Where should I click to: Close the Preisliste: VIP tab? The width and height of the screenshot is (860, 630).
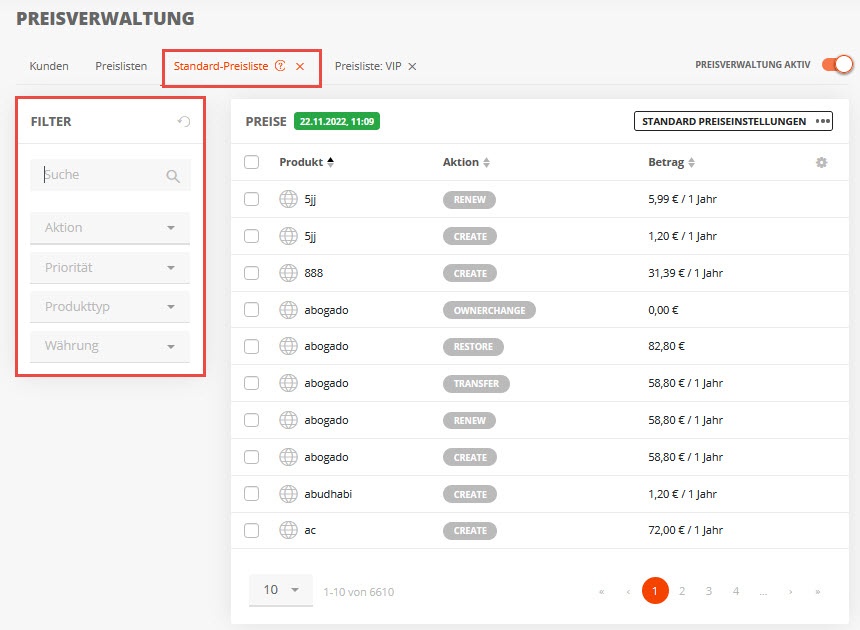pyautogui.click(x=412, y=66)
